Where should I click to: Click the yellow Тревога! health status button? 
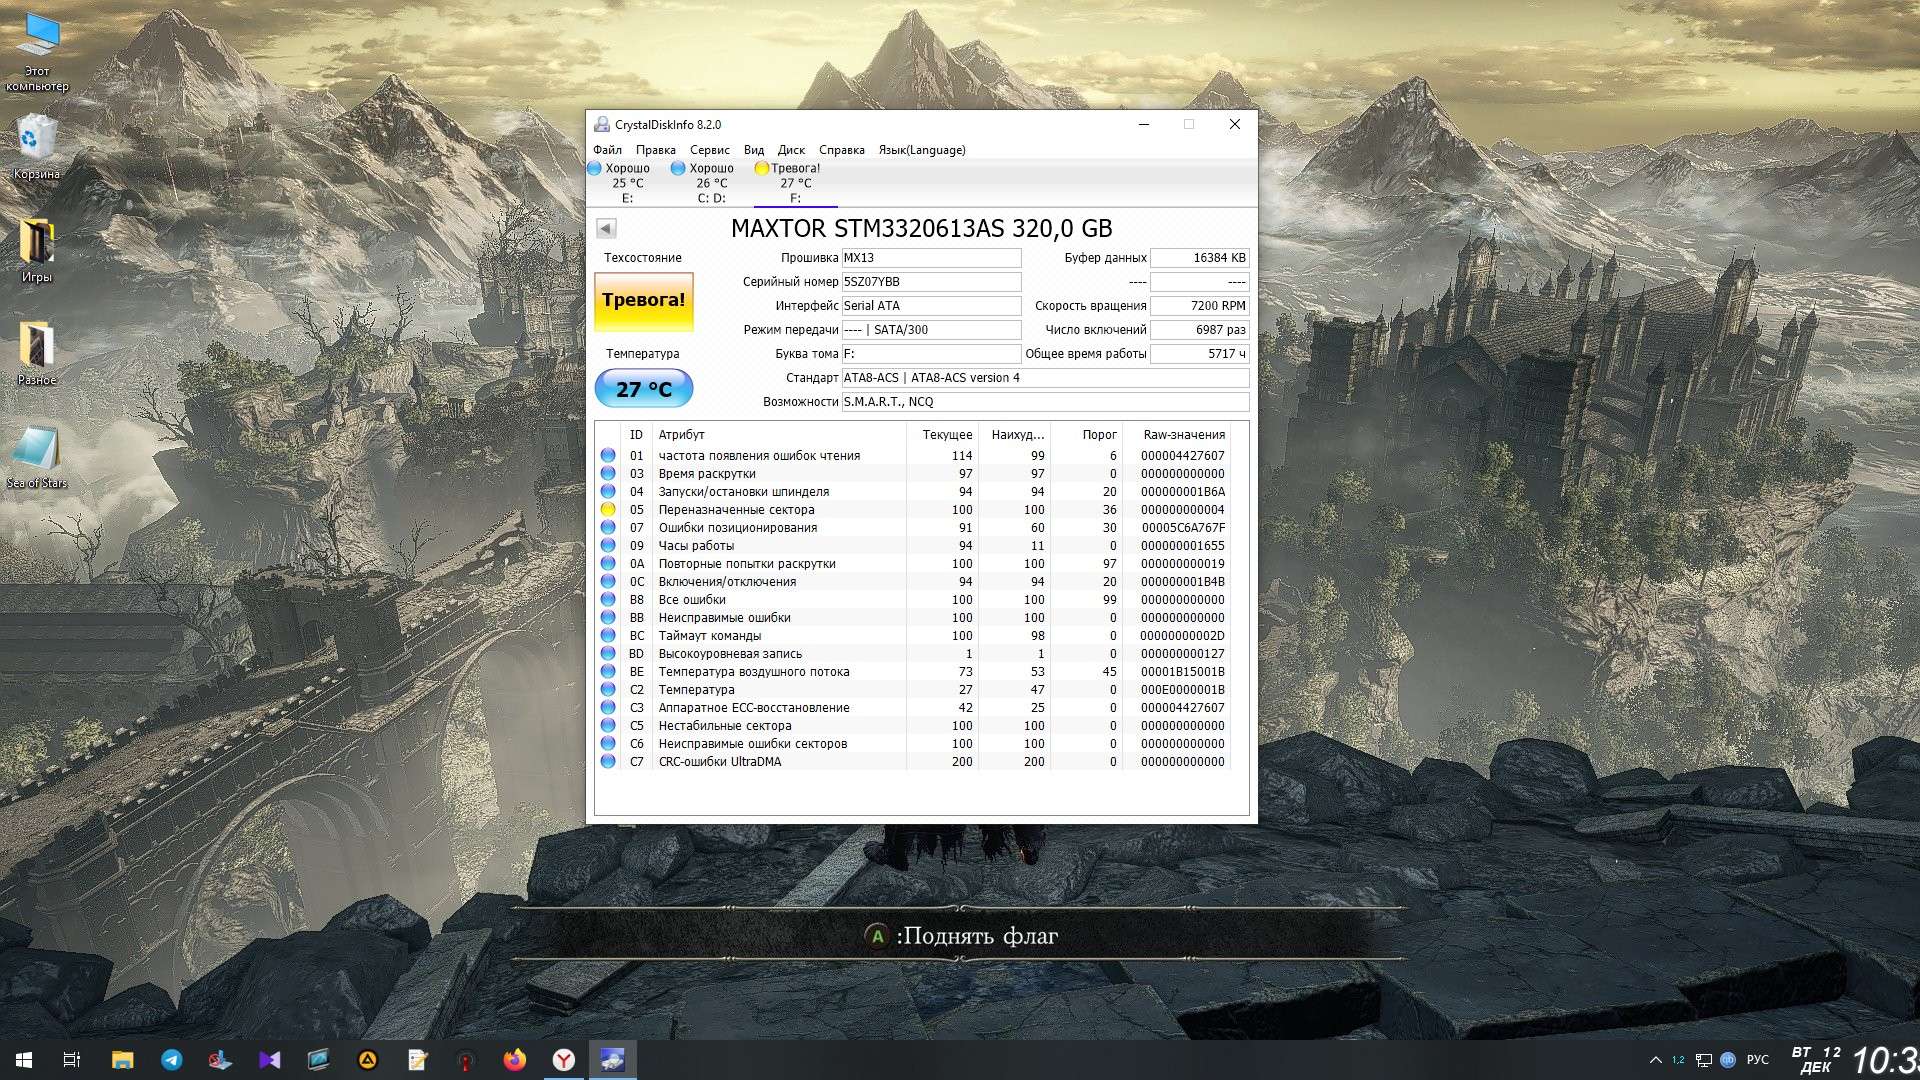point(643,301)
